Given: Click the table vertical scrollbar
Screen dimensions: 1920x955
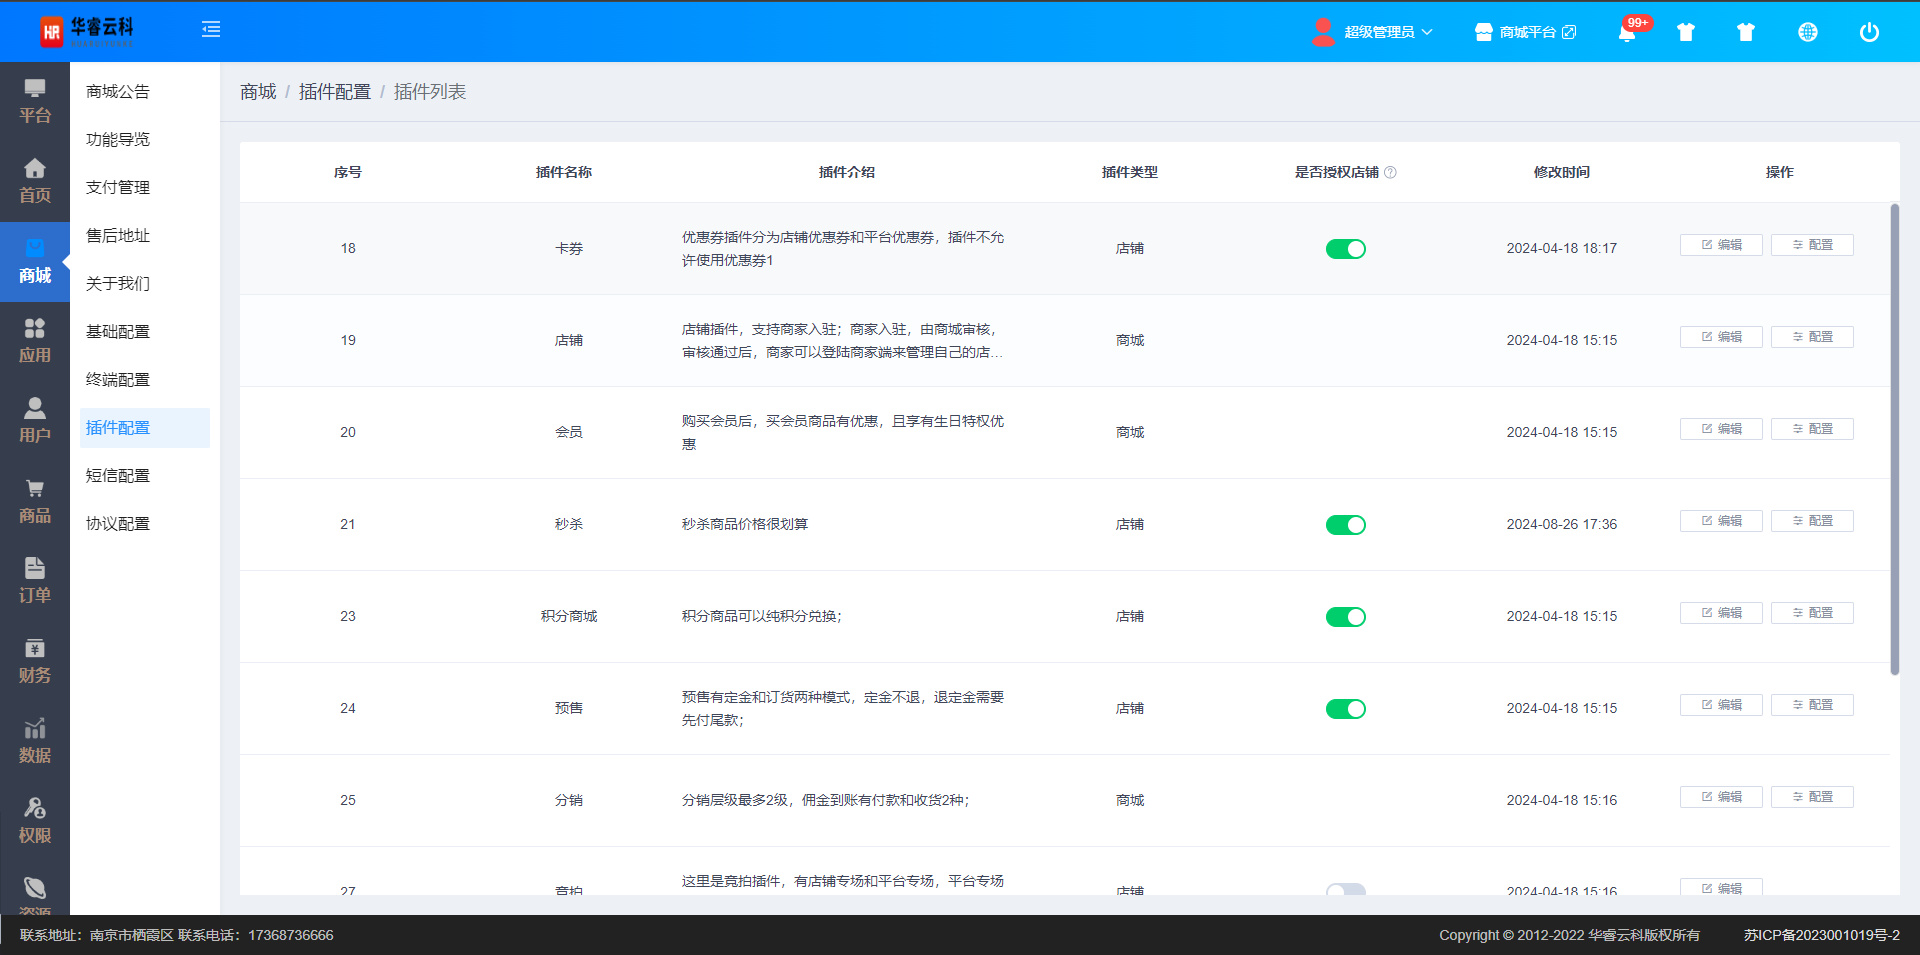Looking at the screenshot, I should point(1894,440).
